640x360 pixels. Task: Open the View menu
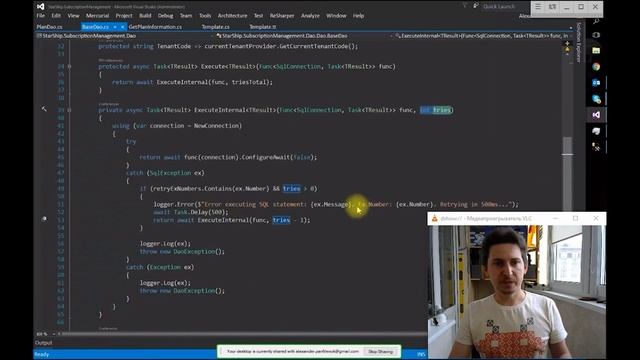pos(73,16)
